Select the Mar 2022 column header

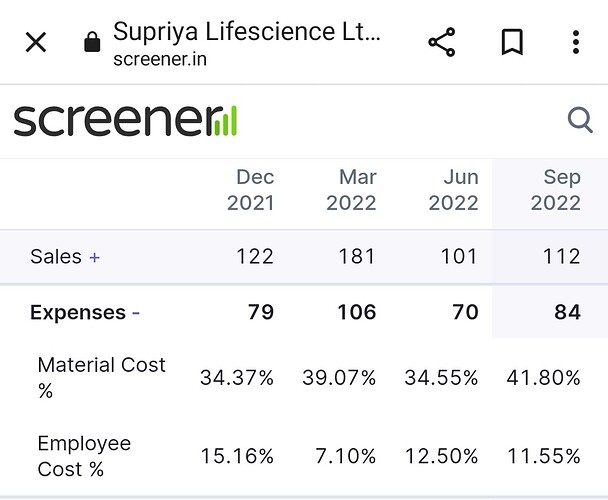(x=351, y=190)
